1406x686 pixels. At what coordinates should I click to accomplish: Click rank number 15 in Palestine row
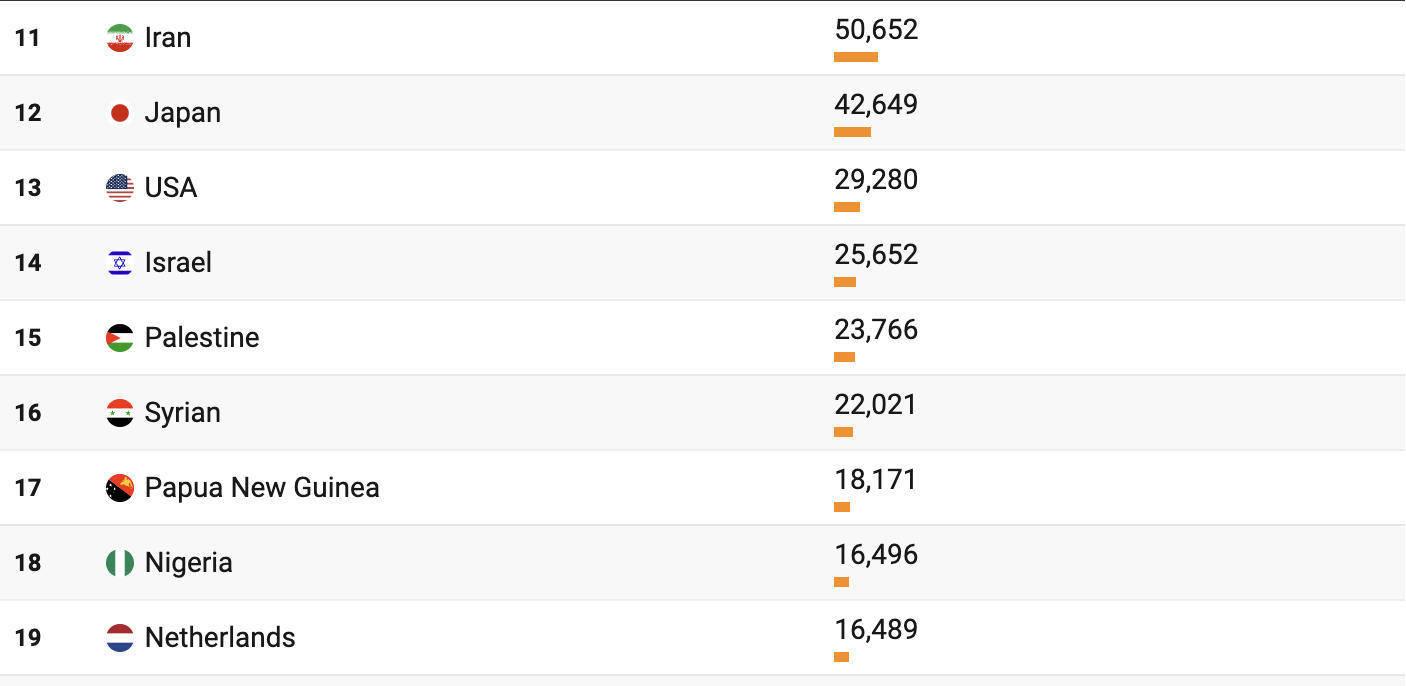coord(28,338)
